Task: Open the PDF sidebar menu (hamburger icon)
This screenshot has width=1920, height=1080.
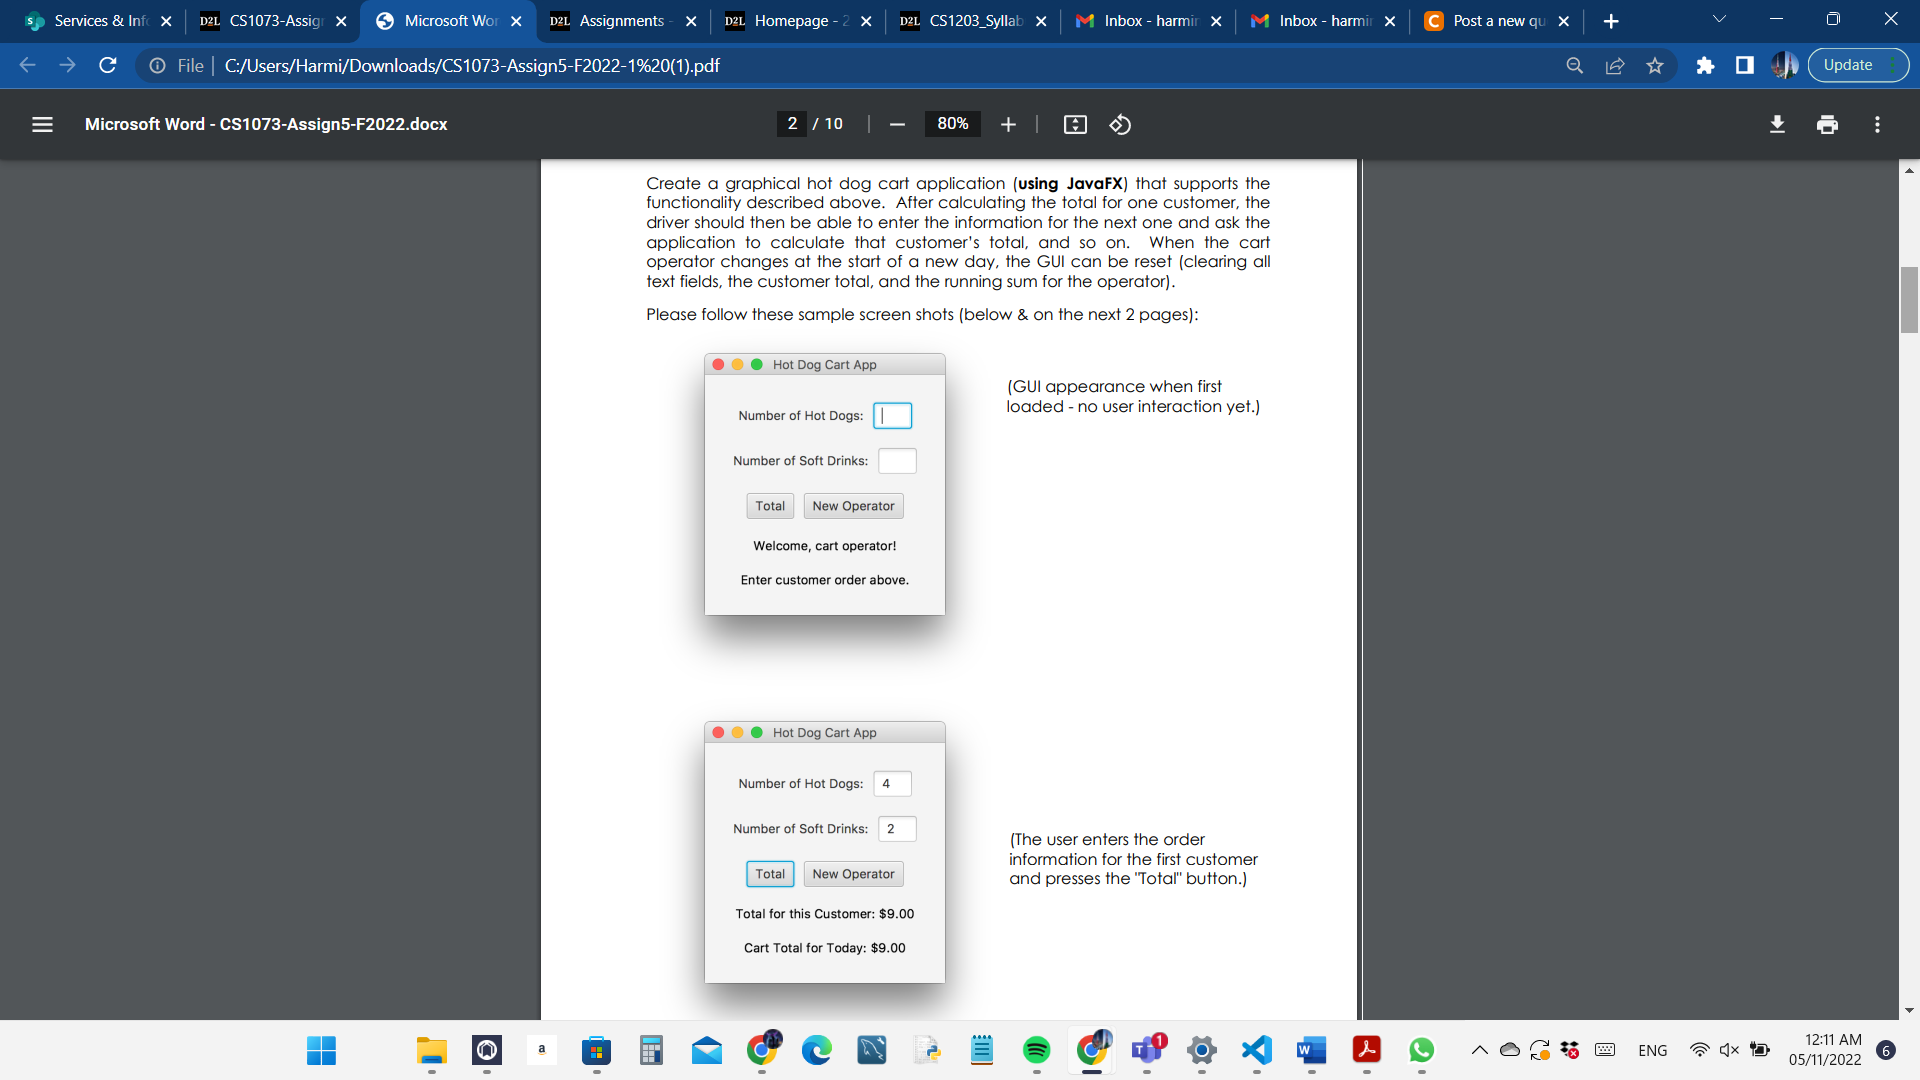Action: pyautogui.click(x=42, y=124)
